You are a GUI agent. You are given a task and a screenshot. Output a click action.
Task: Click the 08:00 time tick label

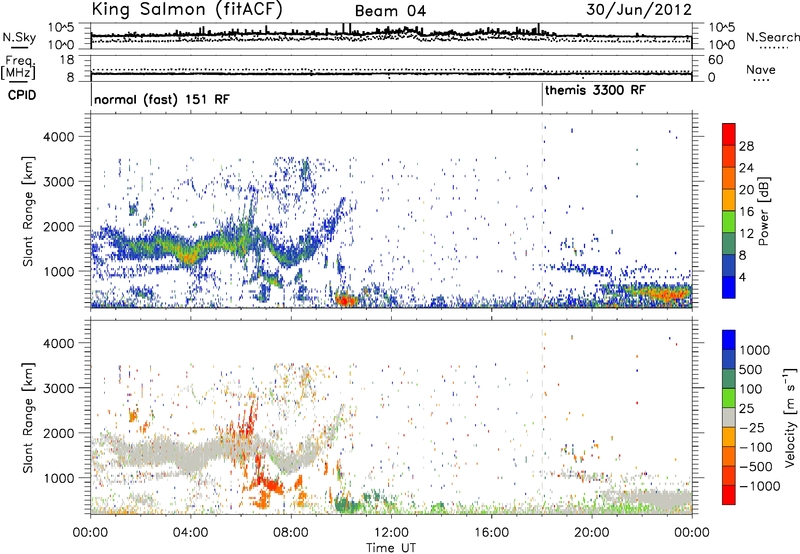coord(291,533)
